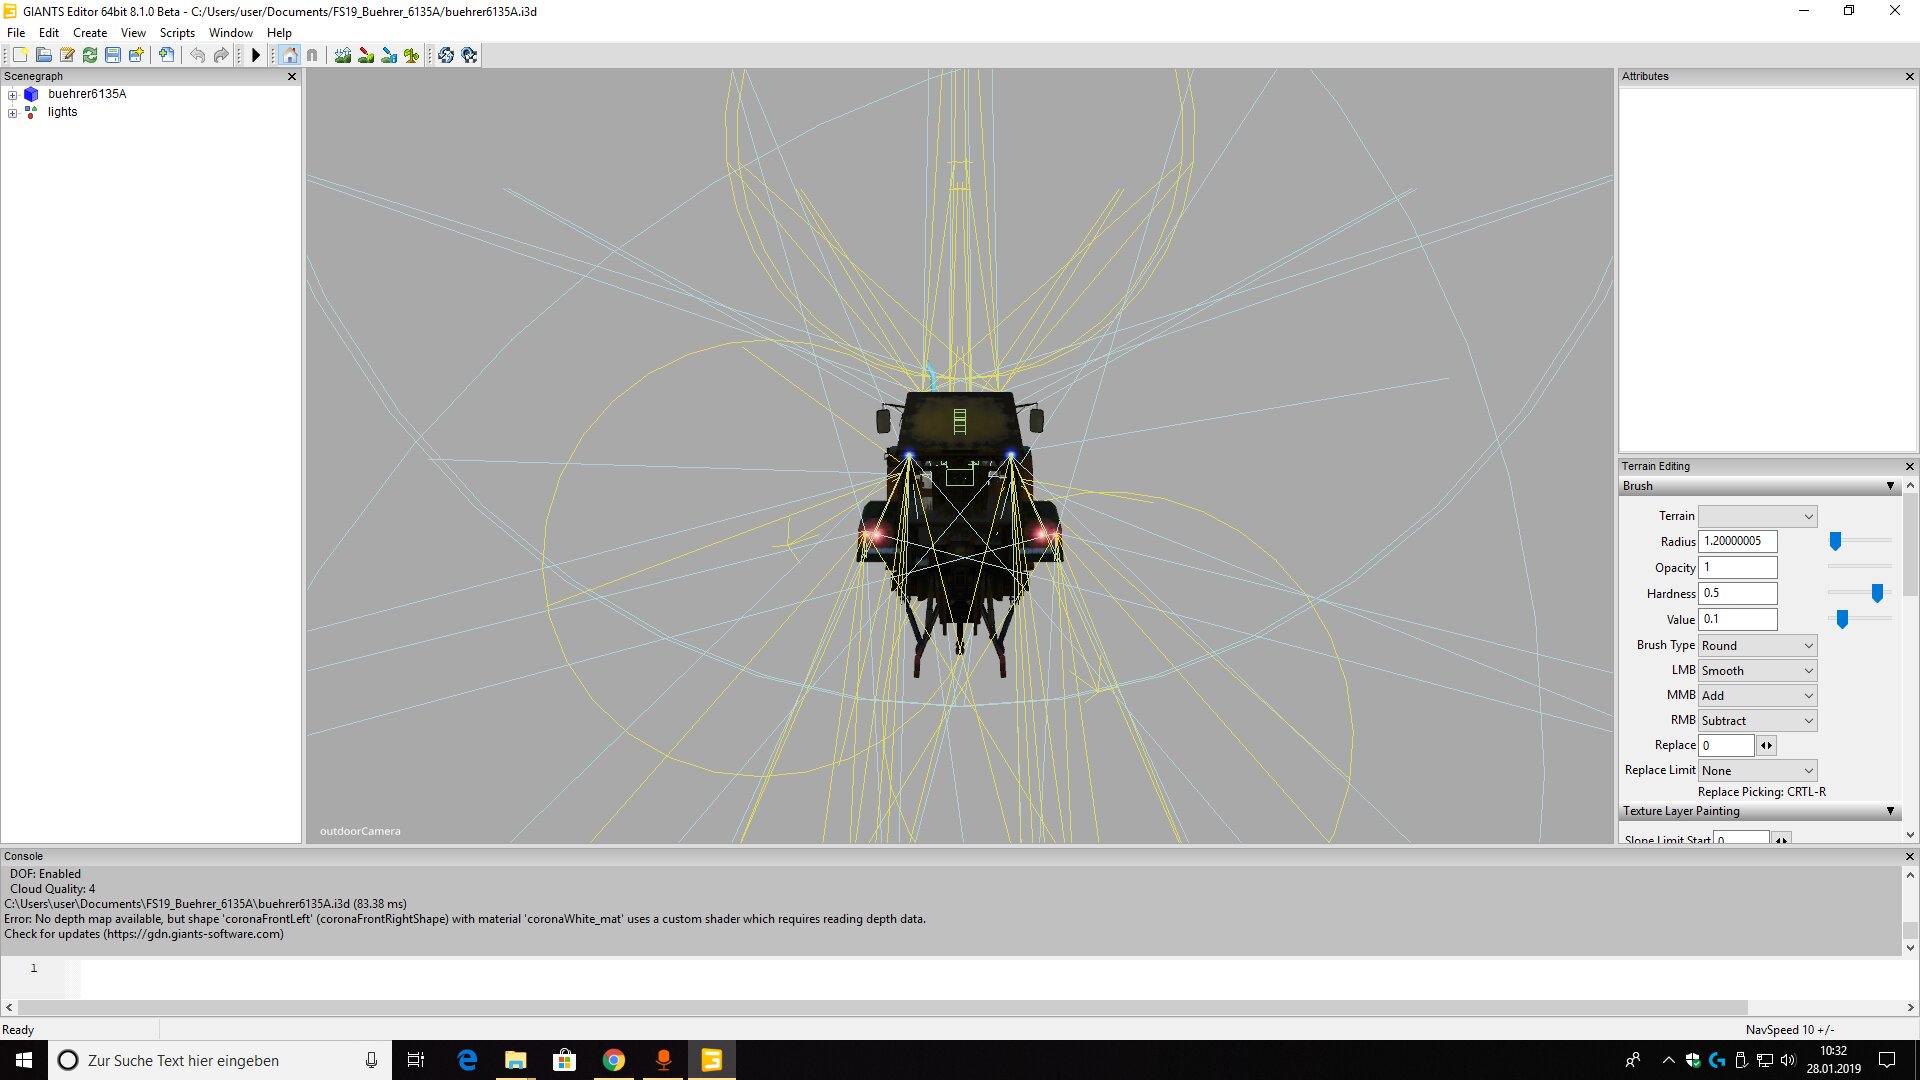Open the Brush Type dropdown

[1757, 646]
